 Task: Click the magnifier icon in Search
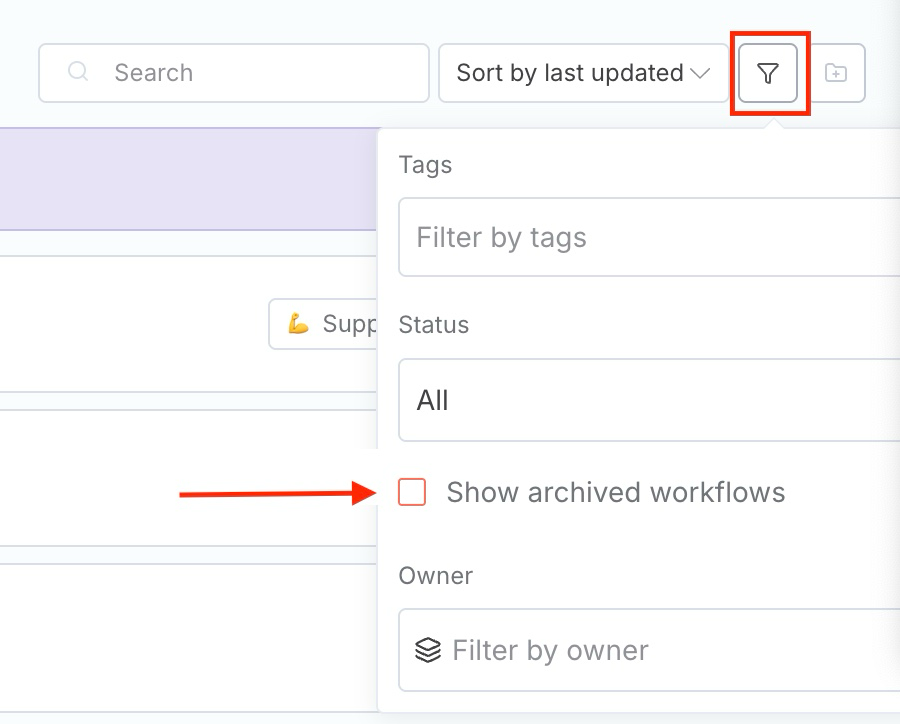[78, 73]
